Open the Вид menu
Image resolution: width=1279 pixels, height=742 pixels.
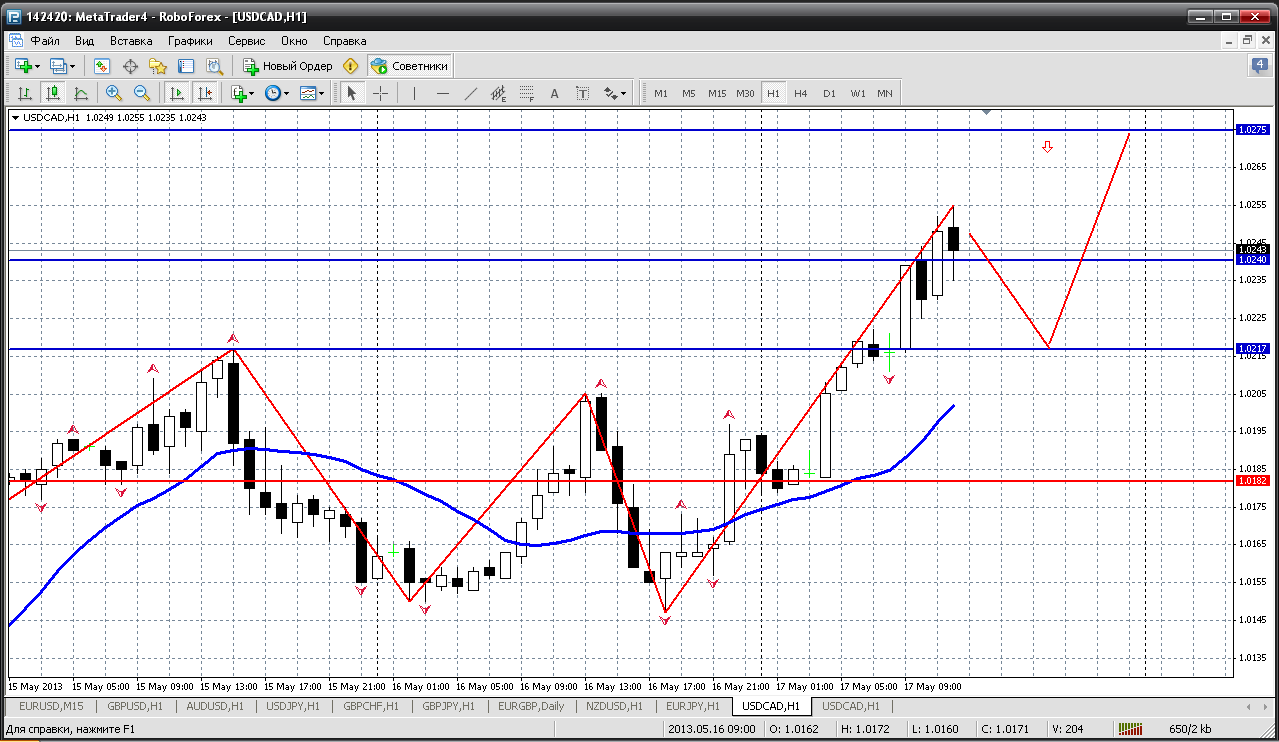(85, 41)
